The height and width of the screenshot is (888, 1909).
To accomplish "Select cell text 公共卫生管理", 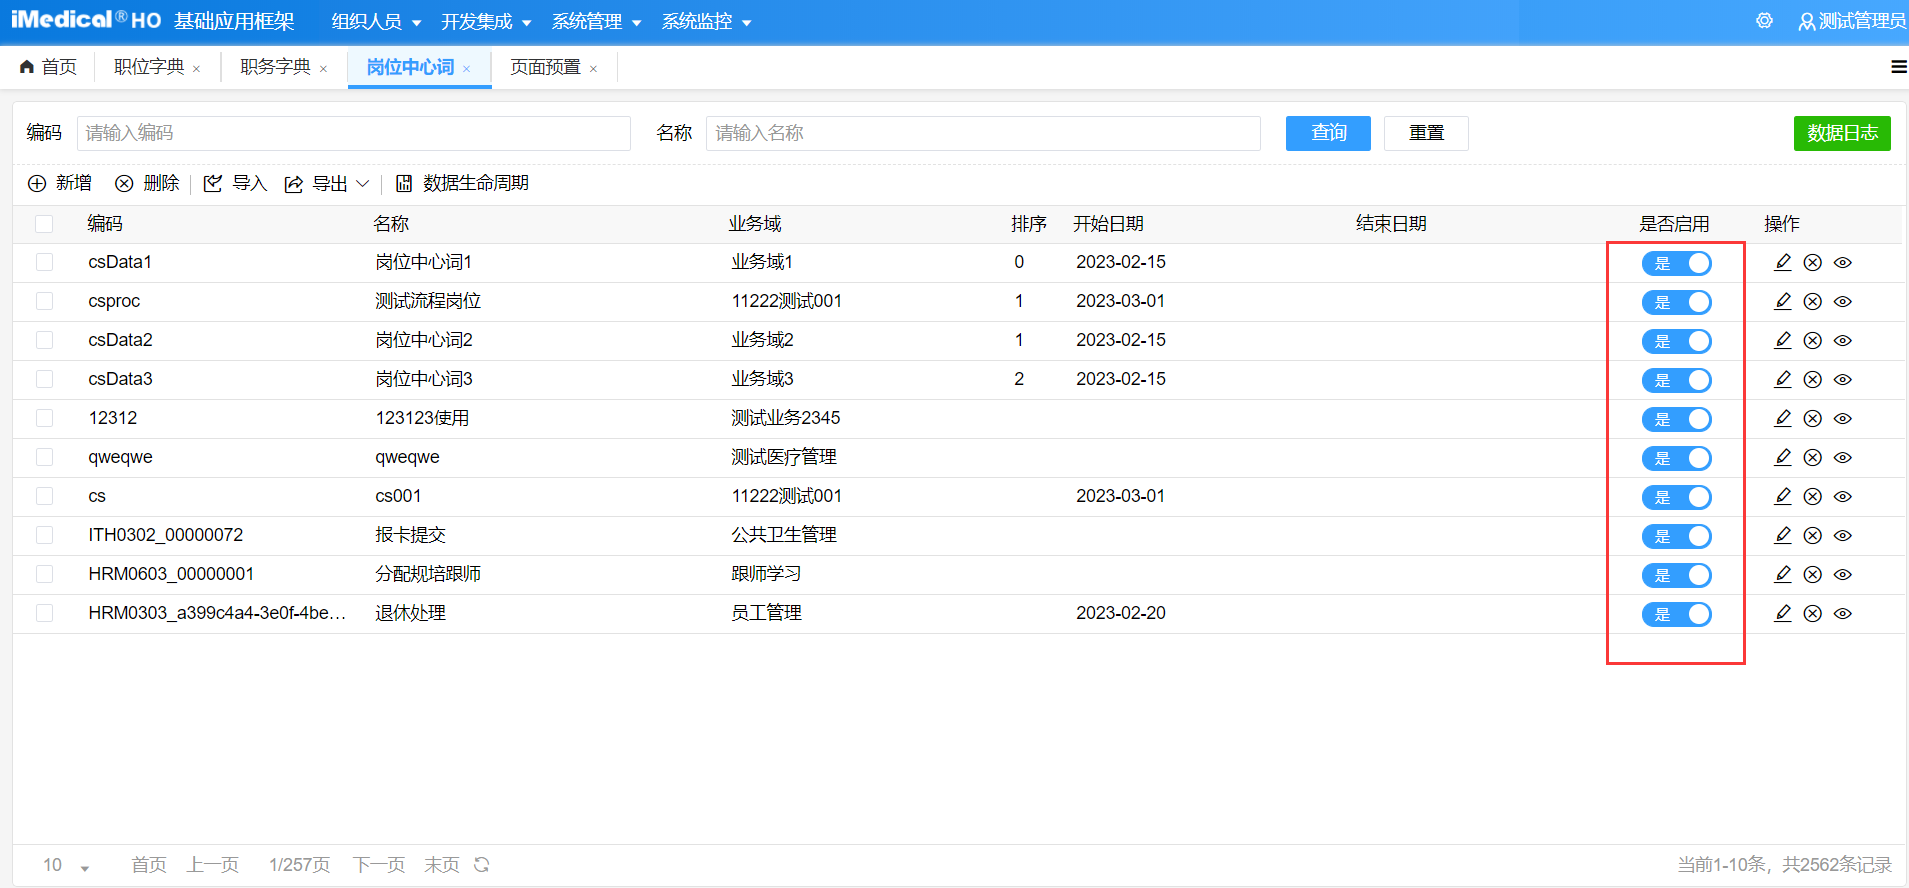I will tap(784, 535).
